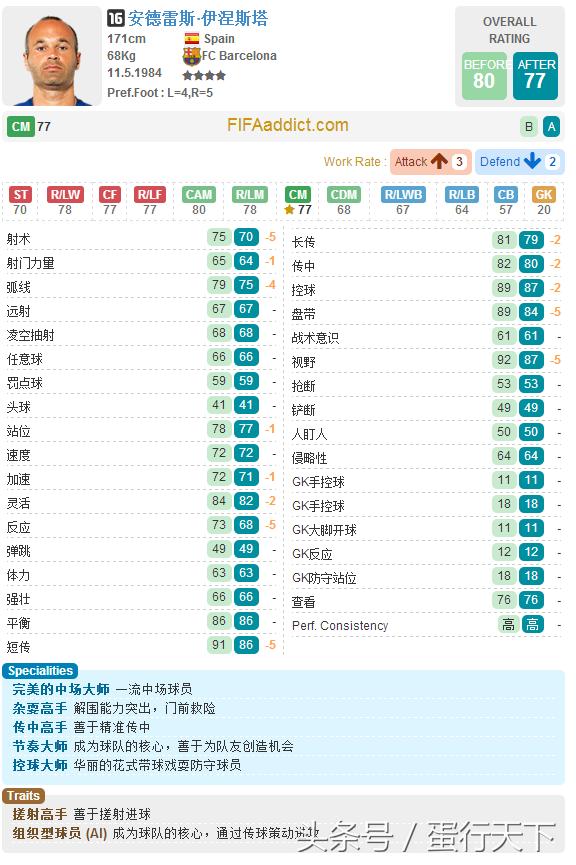Click the 控球大师 speciality
Viewport: 576px width, 865px height.
coord(40,765)
